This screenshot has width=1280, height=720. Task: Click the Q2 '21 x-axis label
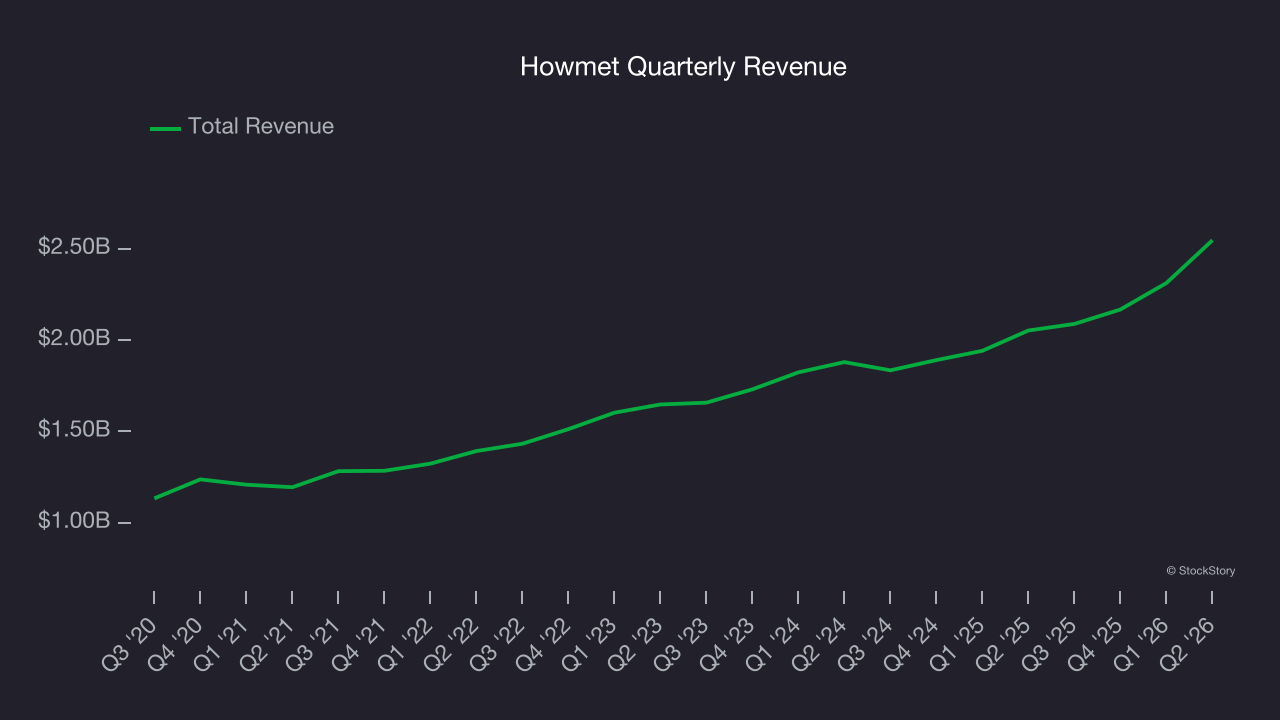(268, 644)
